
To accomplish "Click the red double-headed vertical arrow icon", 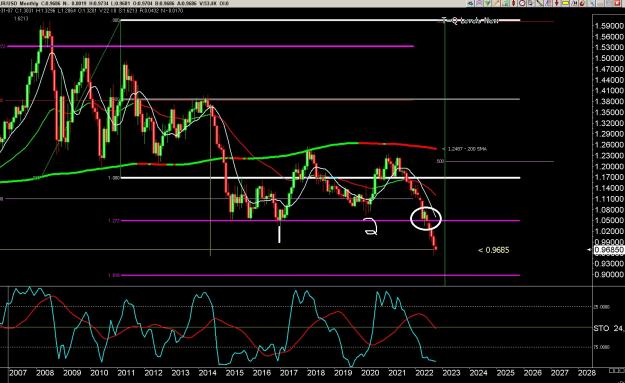I will [x=513, y=3].
